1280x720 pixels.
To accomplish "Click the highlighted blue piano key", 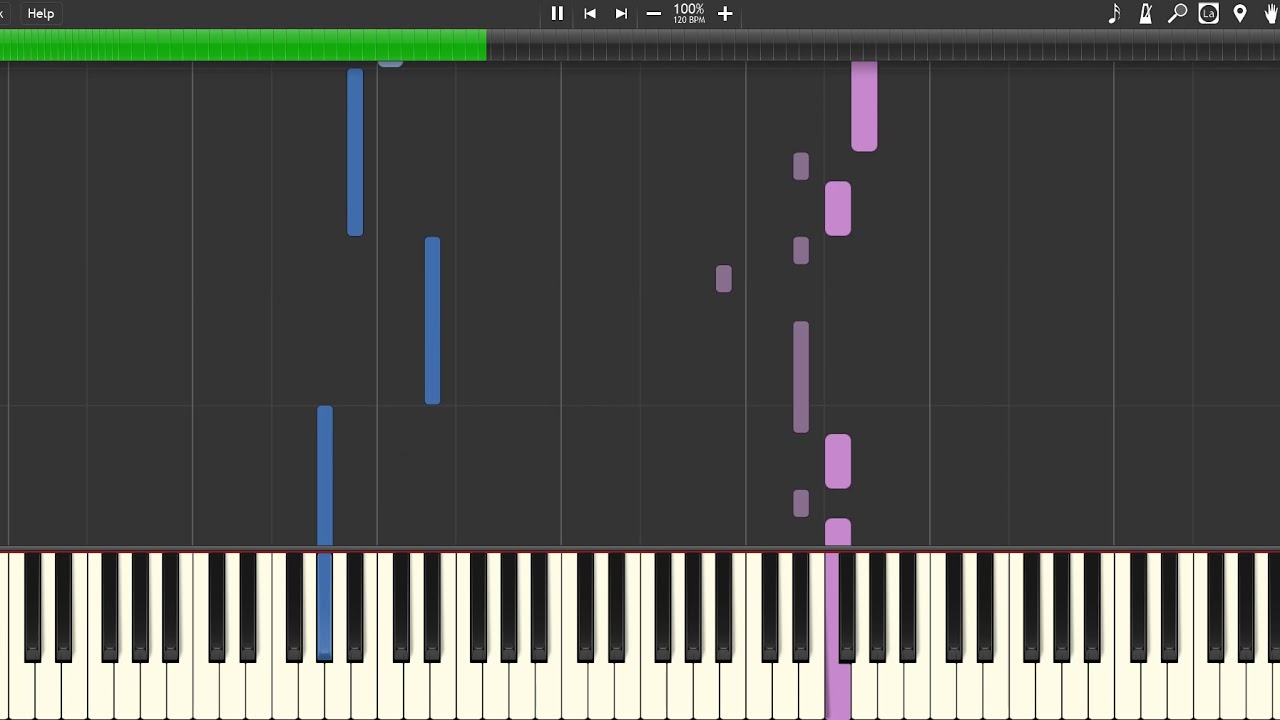I will pyautogui.click(x=324, y=607).
